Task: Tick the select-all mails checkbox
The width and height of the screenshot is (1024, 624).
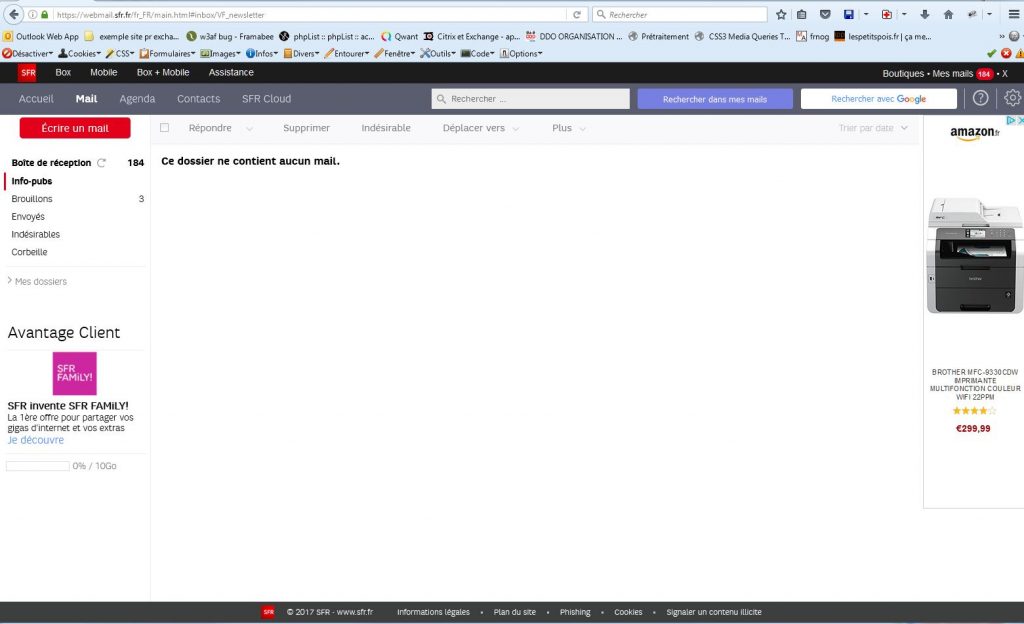Action: click(x=165, y=128)
